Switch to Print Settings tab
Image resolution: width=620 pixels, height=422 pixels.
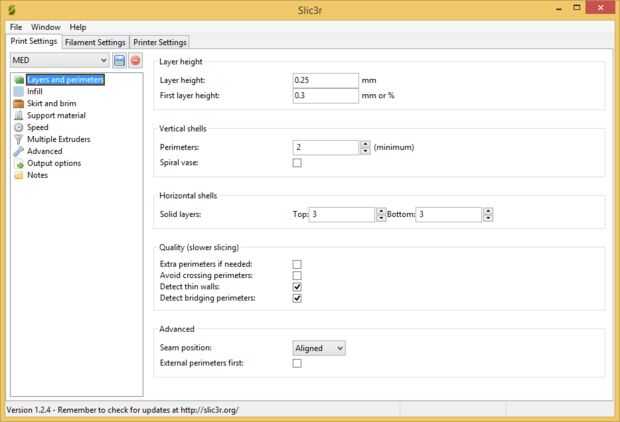coord(34,42)
